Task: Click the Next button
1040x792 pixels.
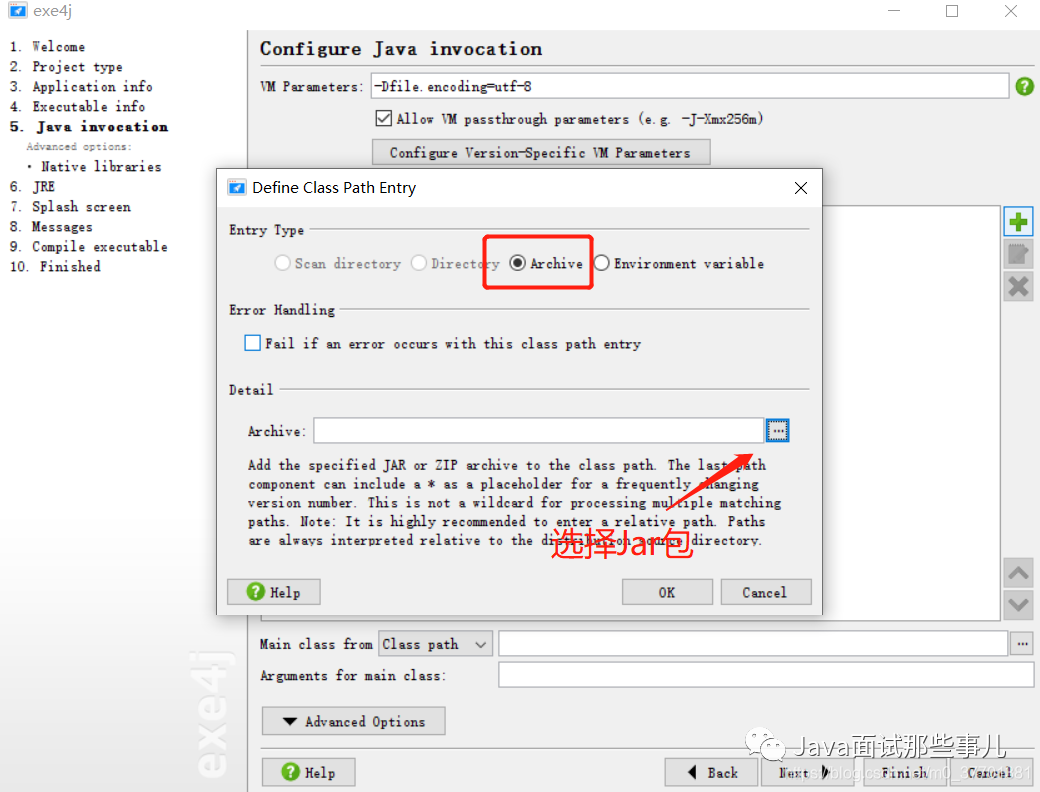Action: [x=807, y=772]
